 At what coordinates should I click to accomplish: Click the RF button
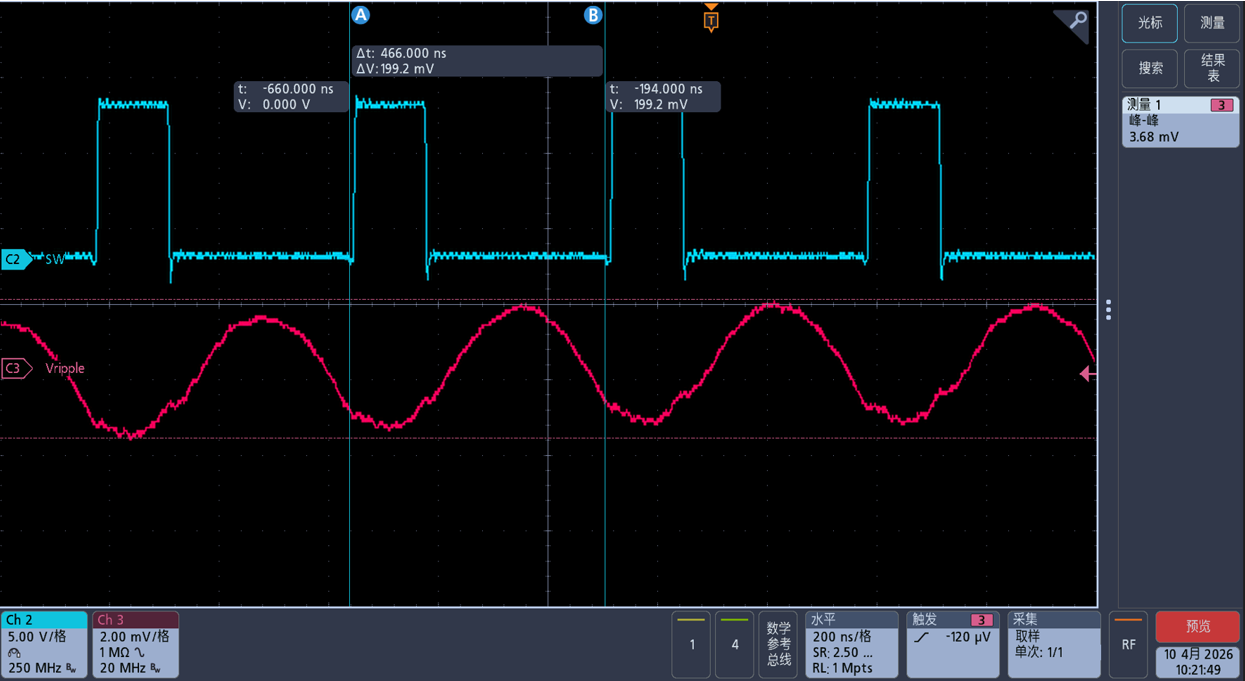tap(1128, 644)
